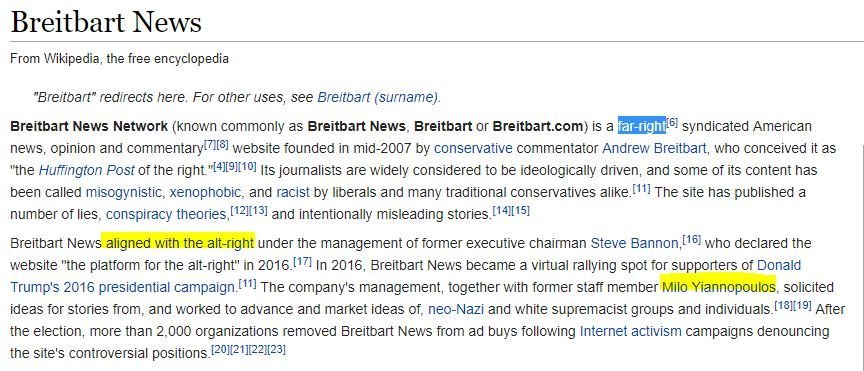Click the conspiracy theories link
The width and height of the screenshot is (864, 371).
[x=166, y=214]
